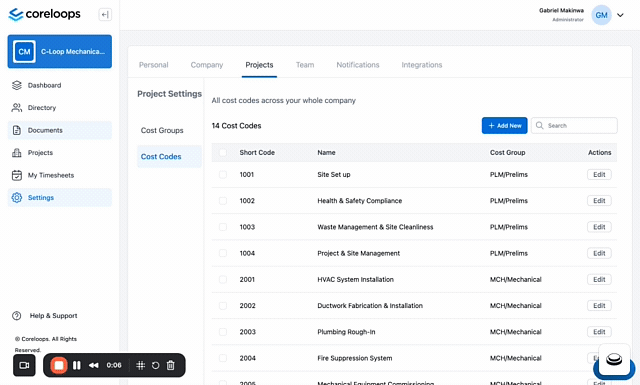640x385 pixels.
Task: Collapse the sidebar with the arrow icon
Action: tap(105, 15)
